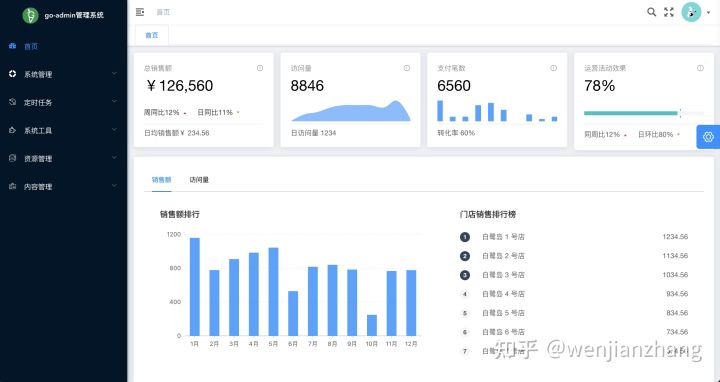The width and height of the screenshot is (720, 382).
Task: Expand the 资源管理 menu chevron
Action: pyautogui.click(x=114, y=157)
